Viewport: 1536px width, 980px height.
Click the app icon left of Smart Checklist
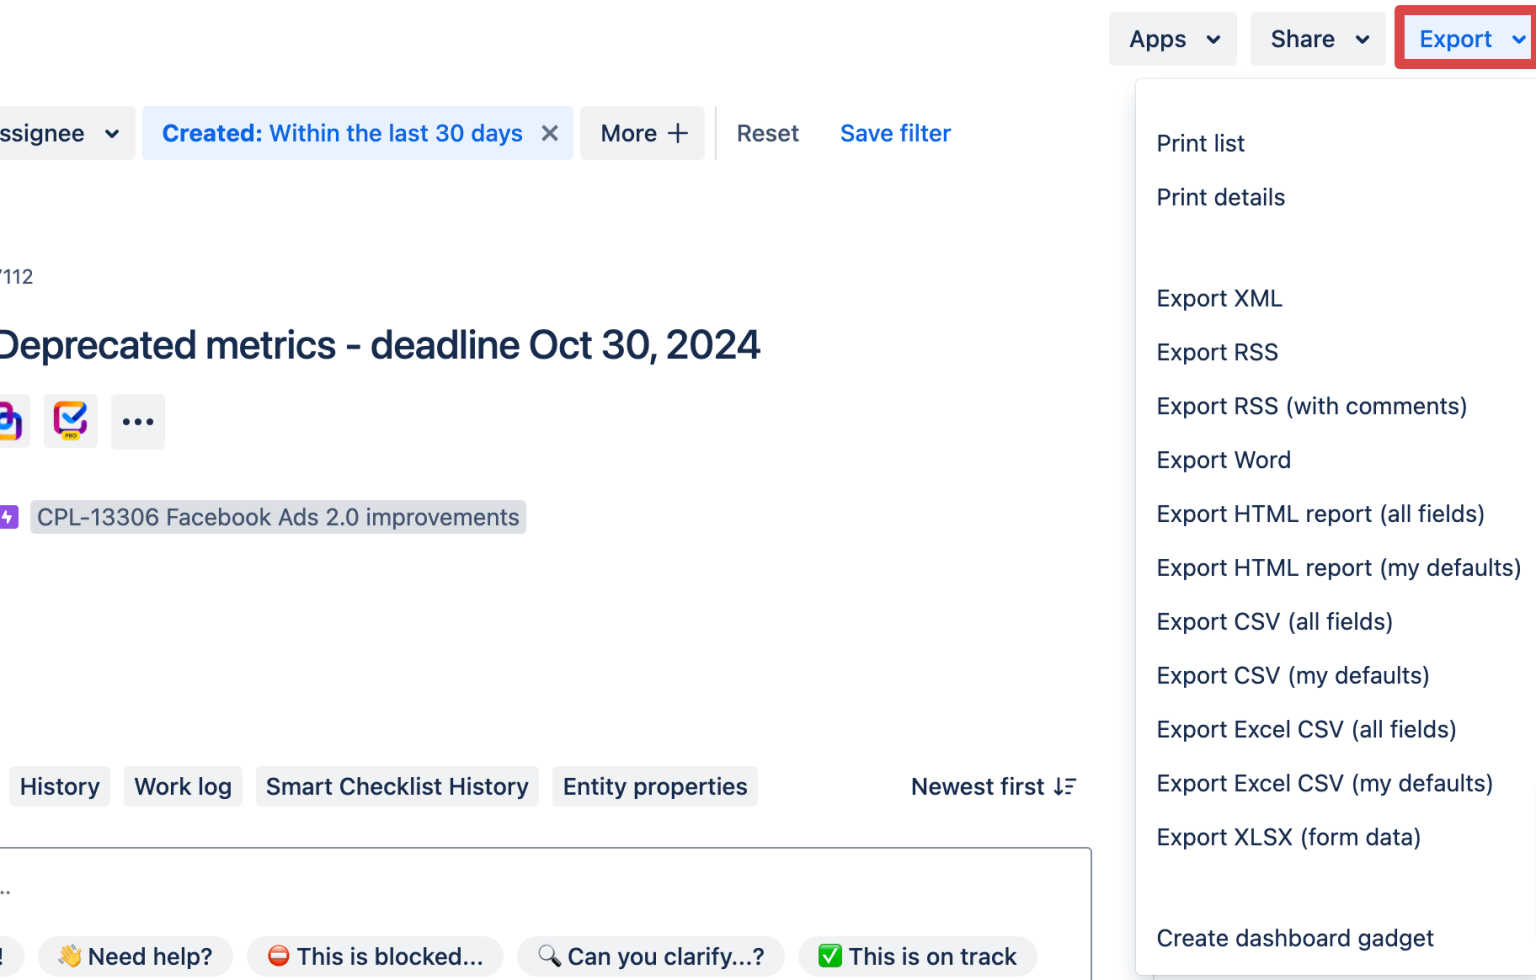(12, 421)
